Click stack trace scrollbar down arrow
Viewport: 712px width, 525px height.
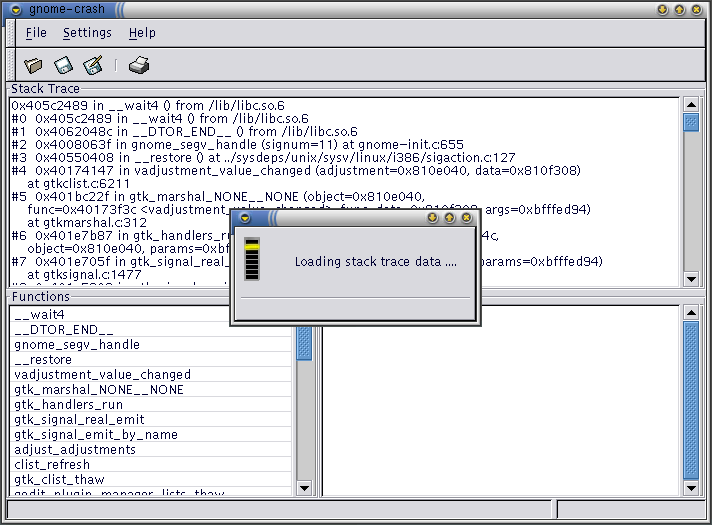pyautogui.click(x=691, y=279)
